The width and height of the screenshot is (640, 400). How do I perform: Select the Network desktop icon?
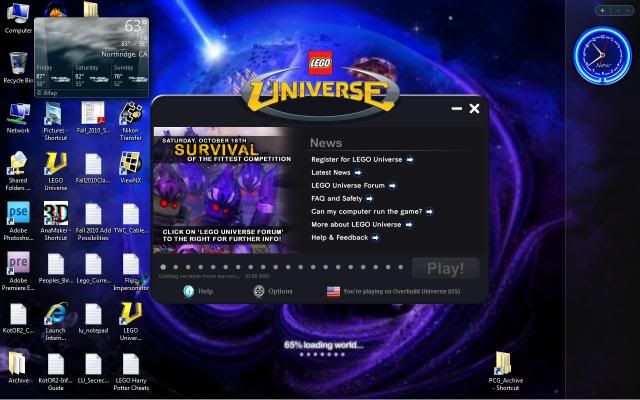(x=18, y=118)
